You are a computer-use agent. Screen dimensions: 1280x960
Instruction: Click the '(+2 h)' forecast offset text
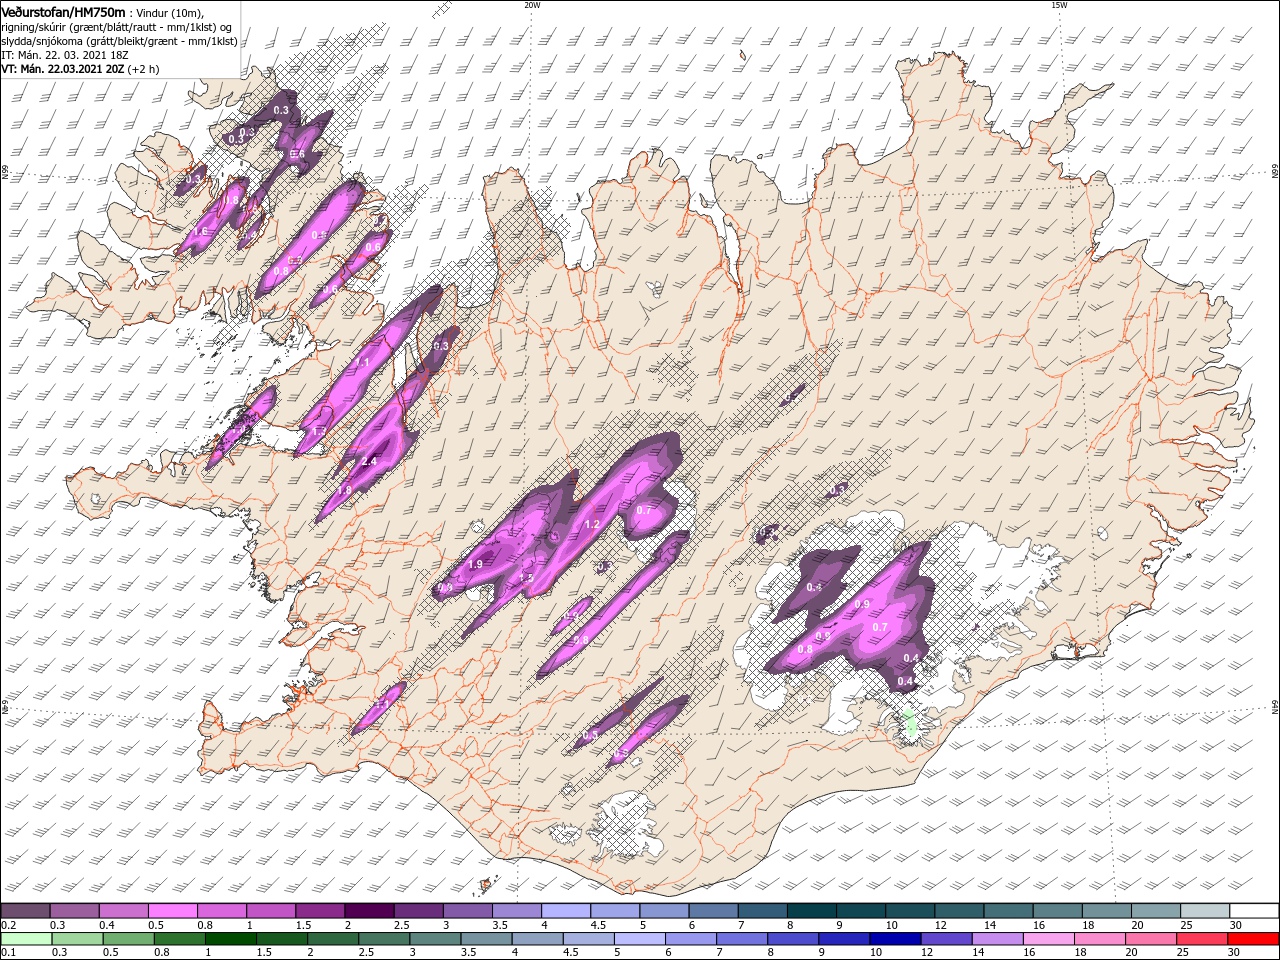(x=144, y=69)
